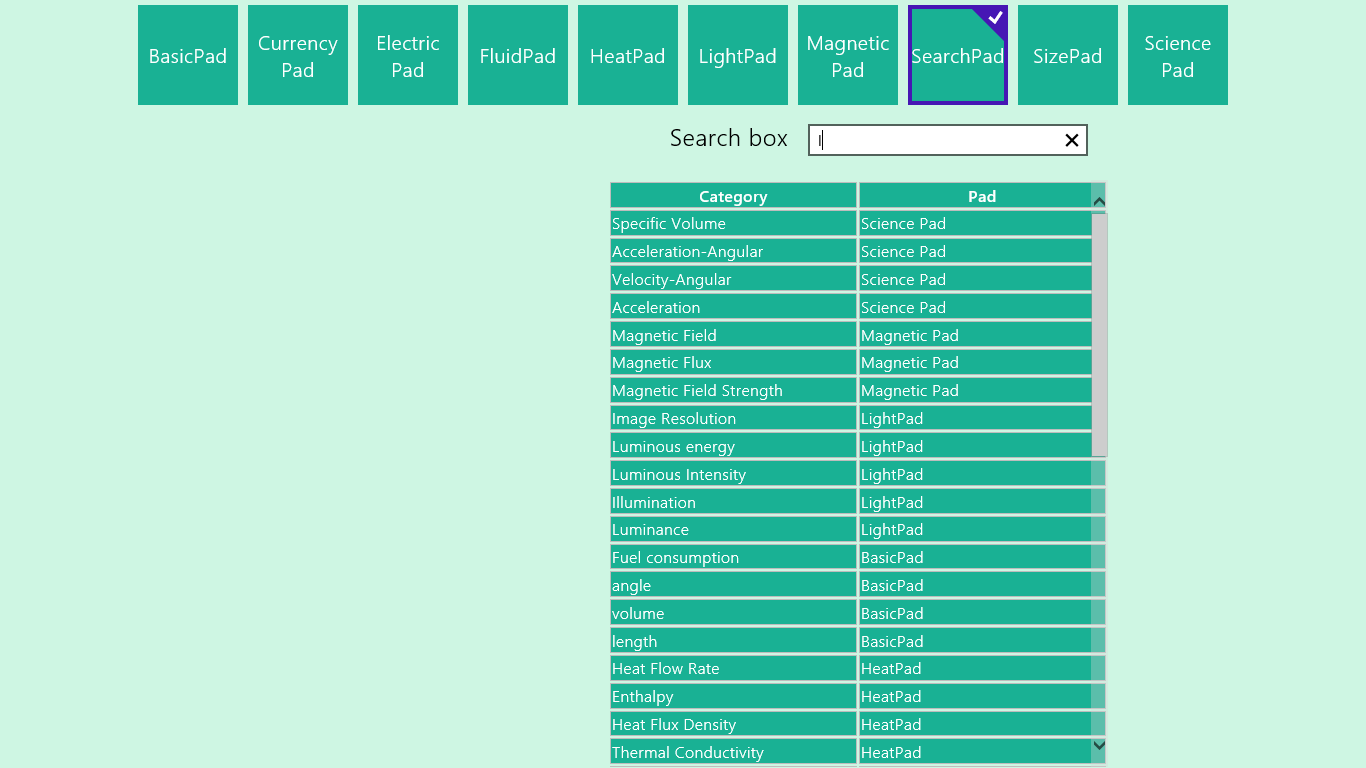
Task: Toggle the selected SearchPad tile
Action: click(958, 55)
